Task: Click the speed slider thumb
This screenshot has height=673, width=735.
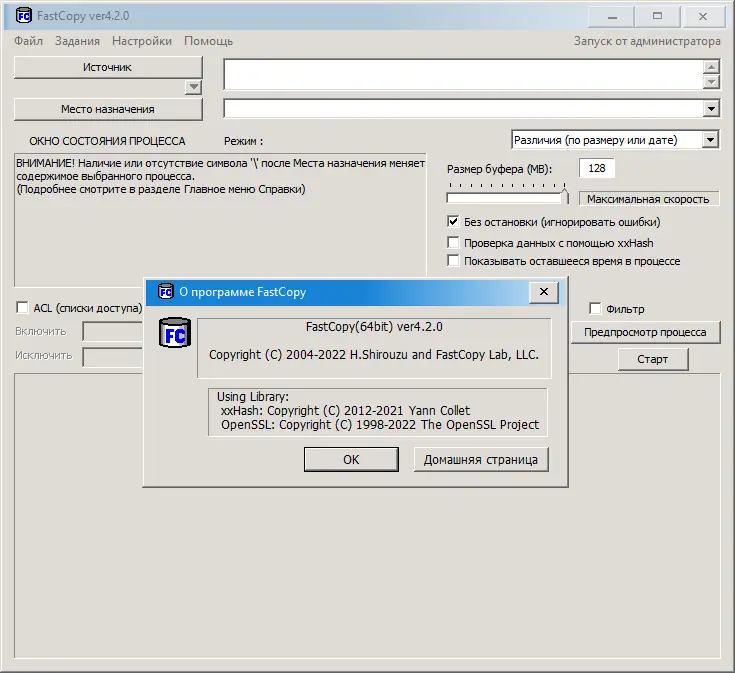Action: (x=565, y=196)
